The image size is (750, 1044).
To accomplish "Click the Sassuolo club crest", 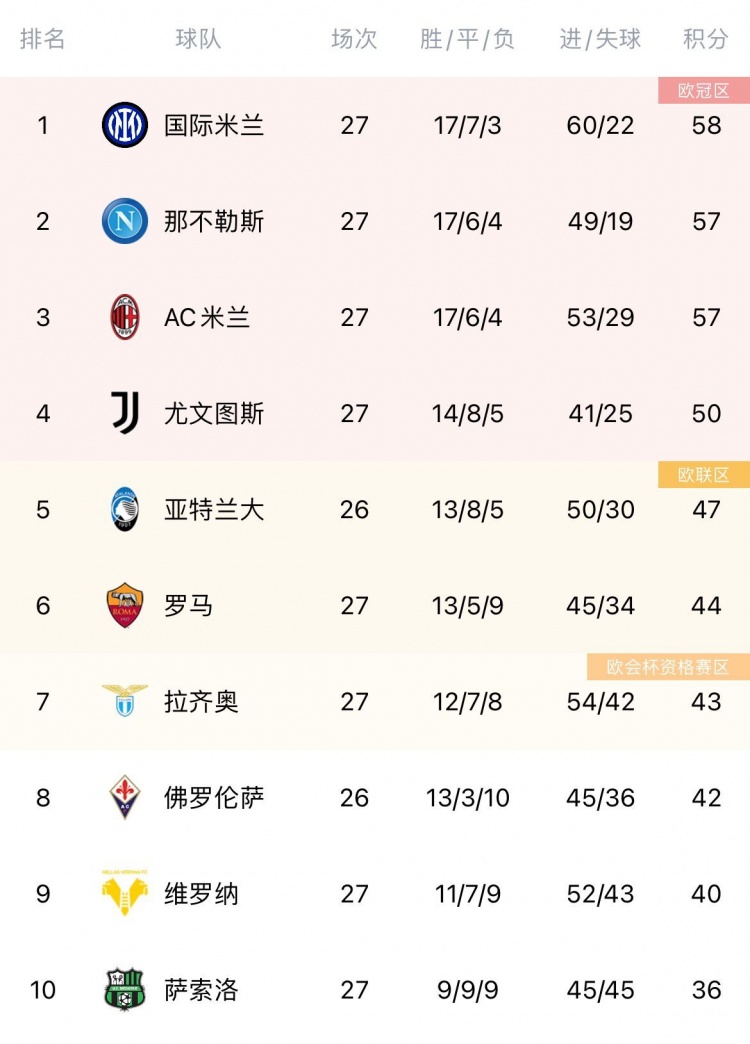I will (x=125, y=989).
